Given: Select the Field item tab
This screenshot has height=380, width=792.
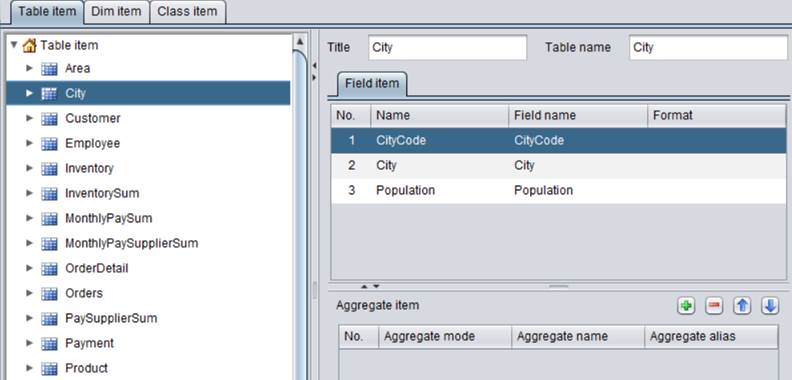Looking at the screenshot, I should [x=372, y=84].
